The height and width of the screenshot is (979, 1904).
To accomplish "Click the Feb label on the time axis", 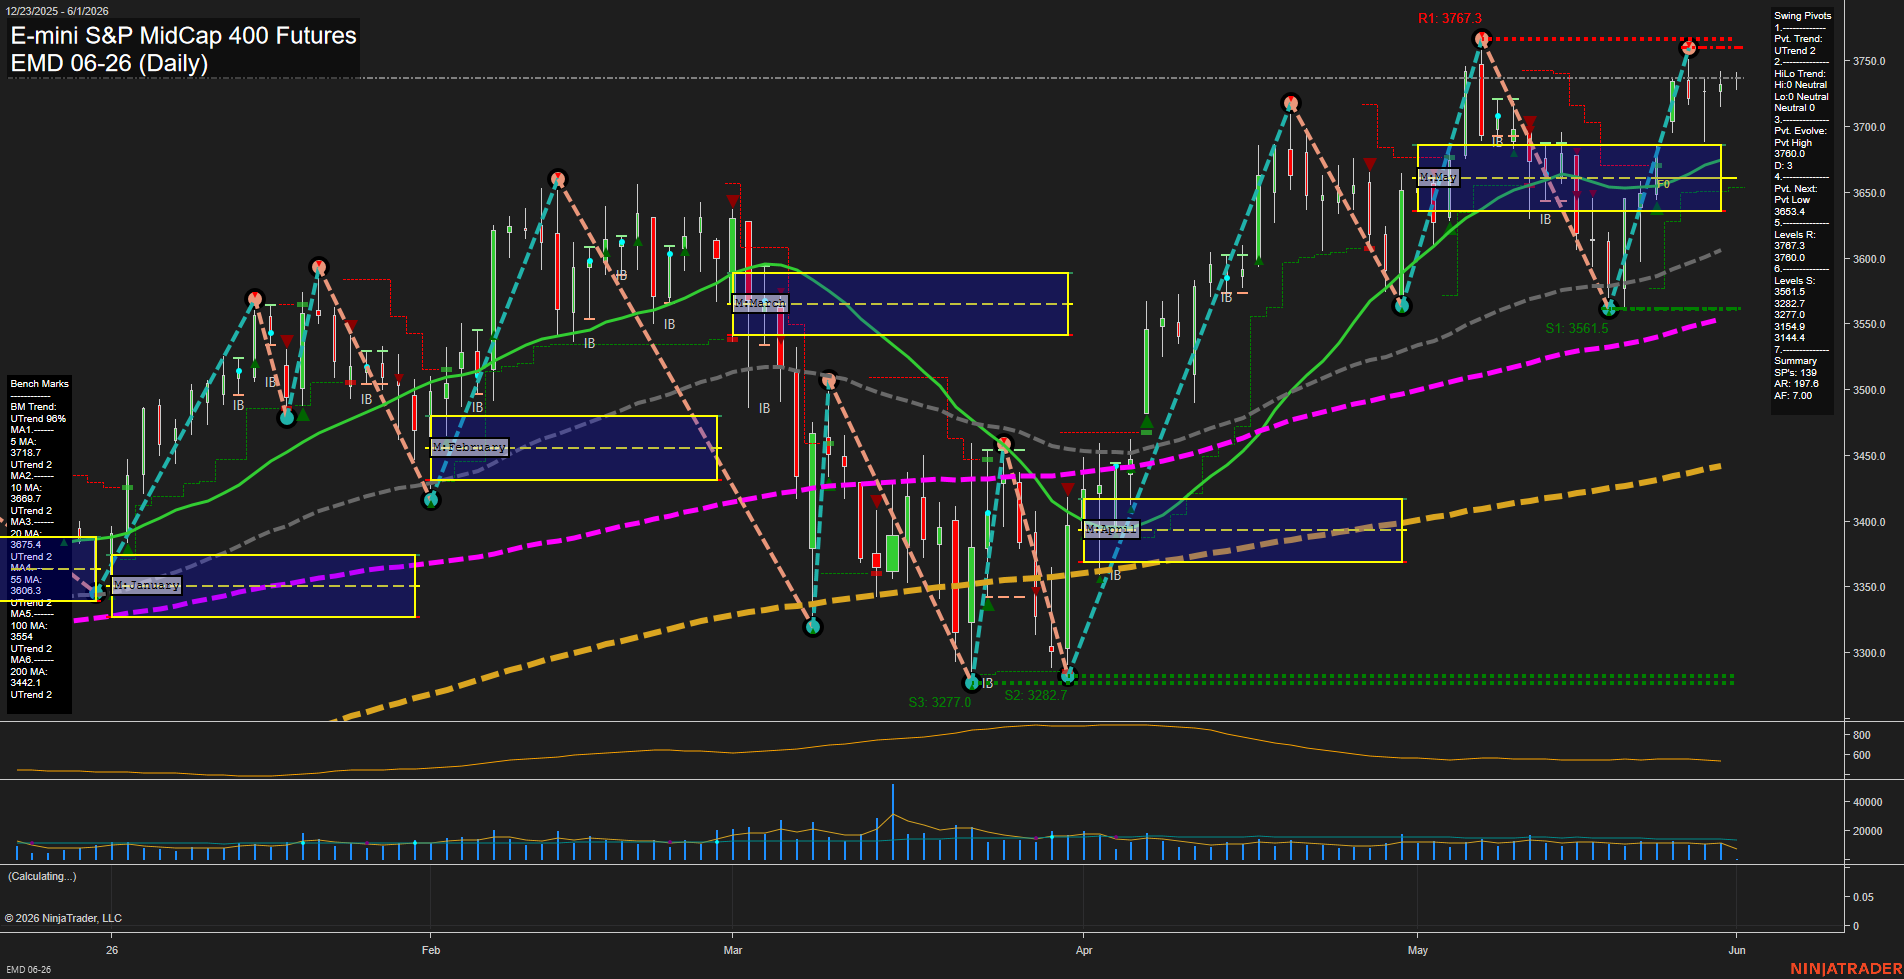I will point(431,950).
